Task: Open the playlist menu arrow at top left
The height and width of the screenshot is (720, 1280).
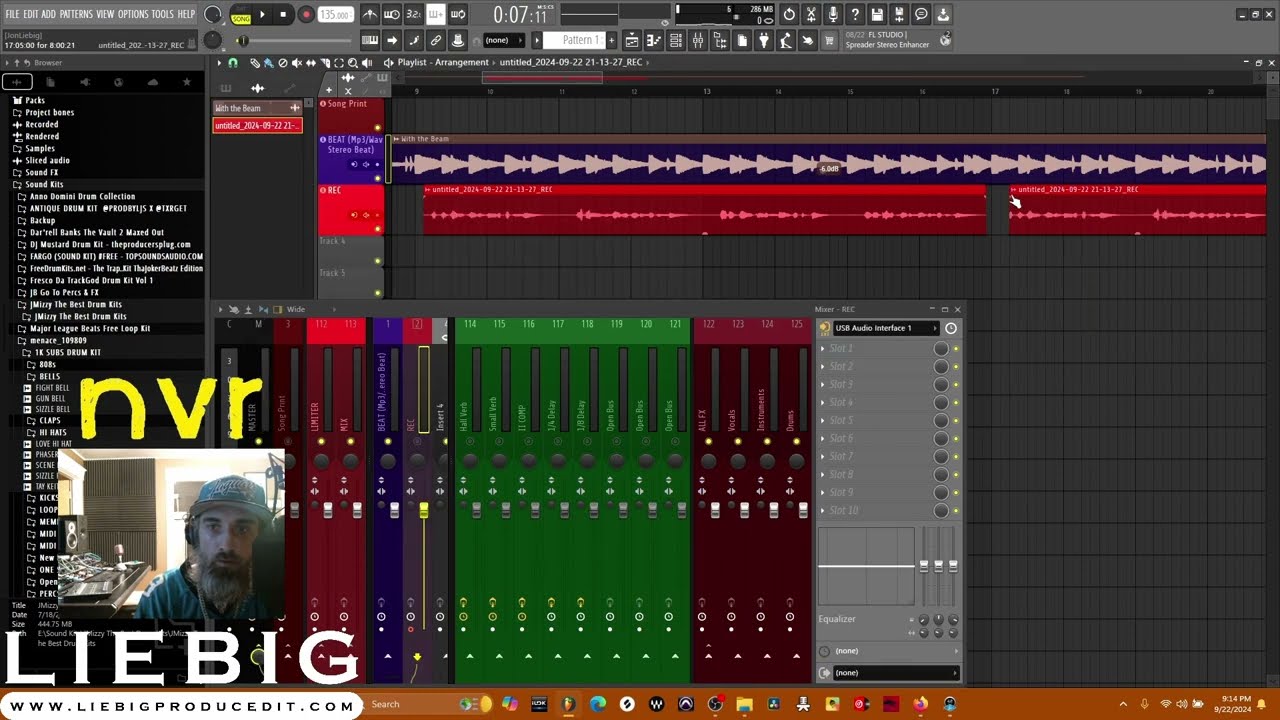Action: [x=219, y=63]
